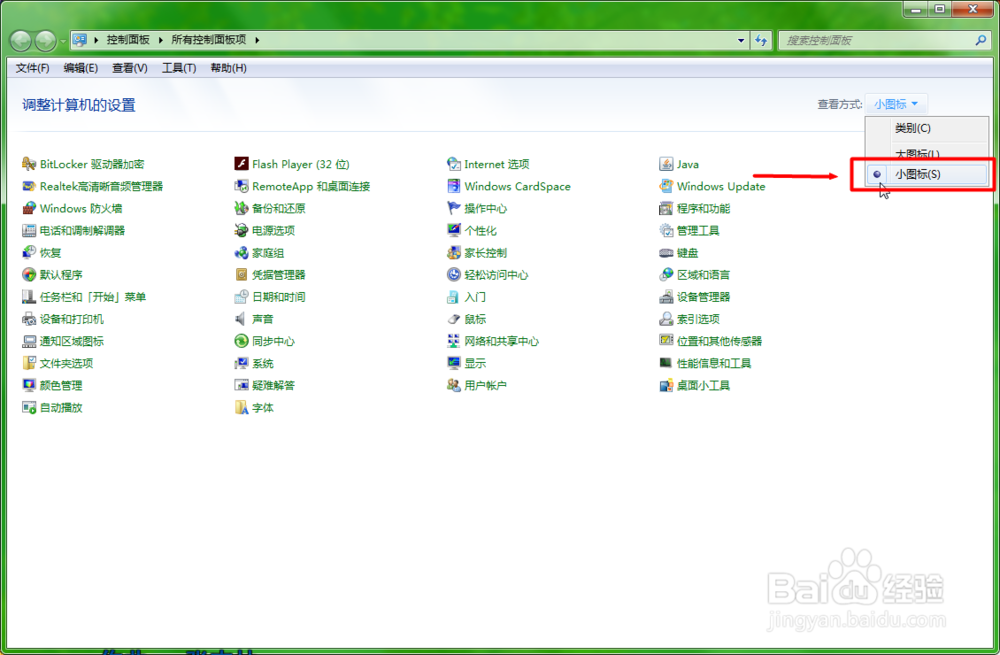Open the 查看(V) menu
This screenshot has width=1000, height=655.
point(128,68)
